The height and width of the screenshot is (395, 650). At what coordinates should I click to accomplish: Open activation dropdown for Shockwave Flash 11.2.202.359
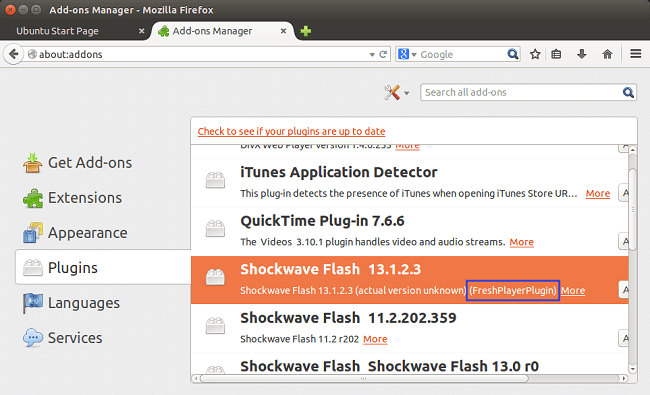coord(623,338)
